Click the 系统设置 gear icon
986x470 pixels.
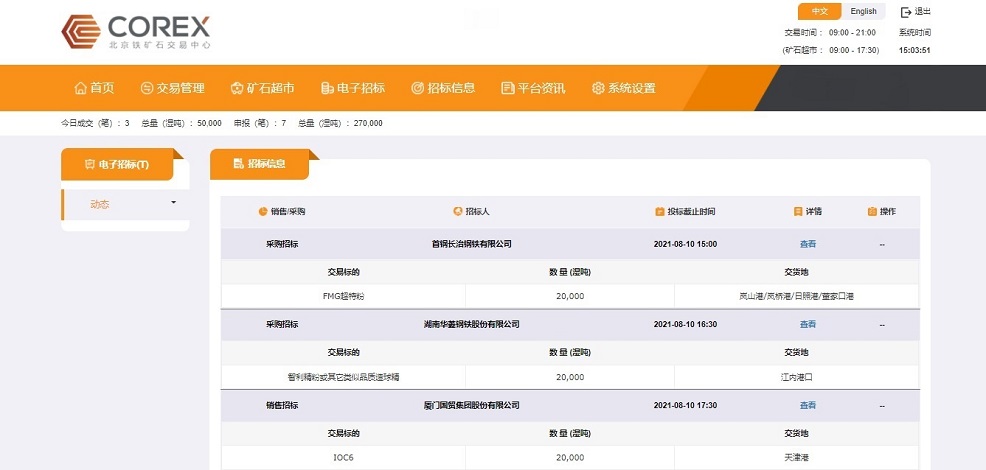pyautogui.click(x=598, y=88)
